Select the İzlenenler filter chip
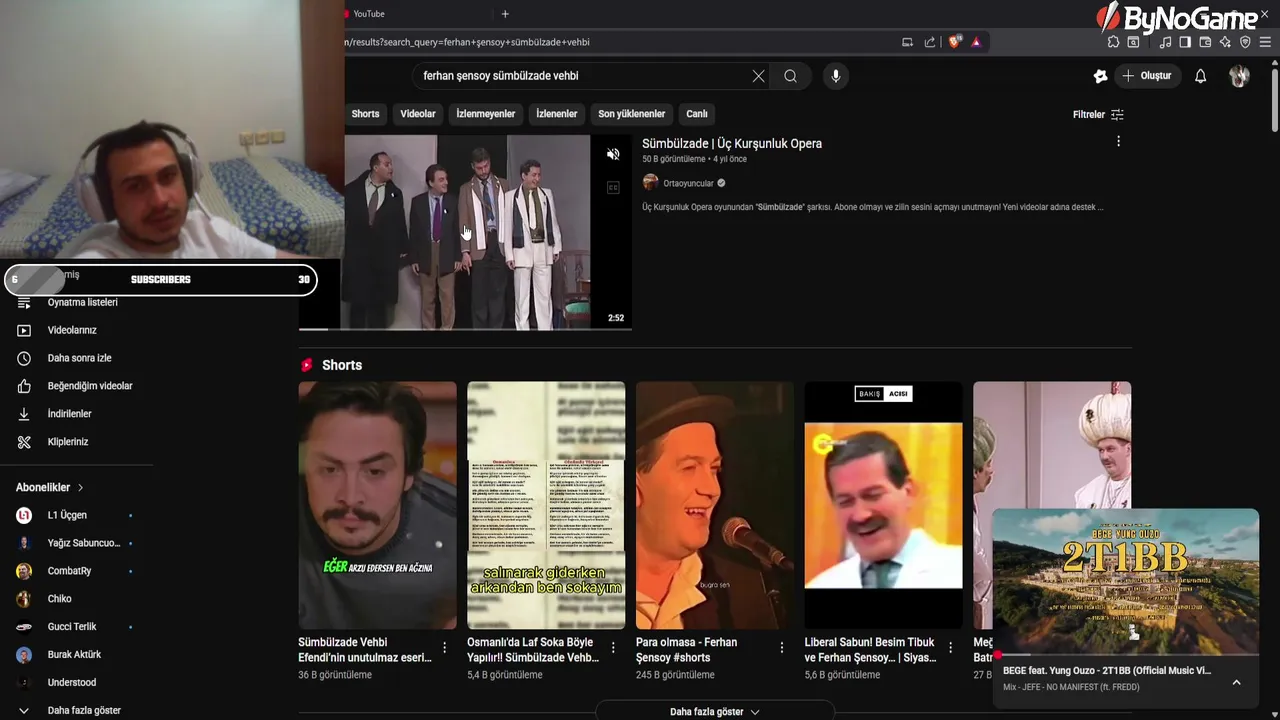Screen dimensions: 1280x720 (557, 114)
